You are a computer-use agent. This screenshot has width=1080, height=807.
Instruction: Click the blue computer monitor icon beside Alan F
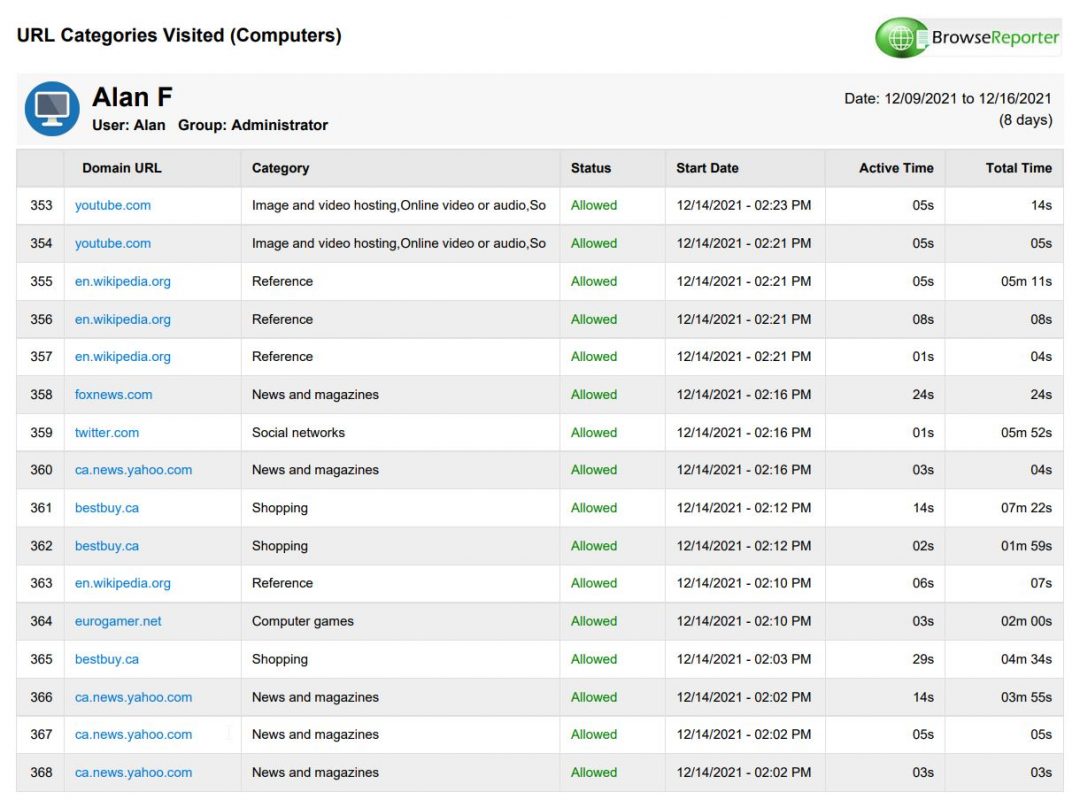[51, 110]
